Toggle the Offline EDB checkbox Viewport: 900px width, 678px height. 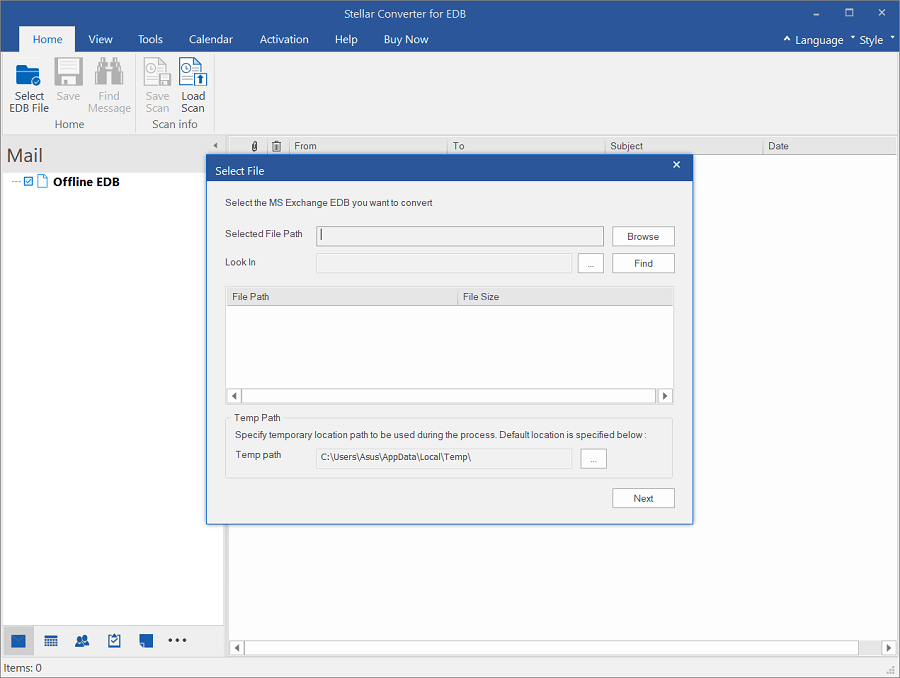click(28, 181)
